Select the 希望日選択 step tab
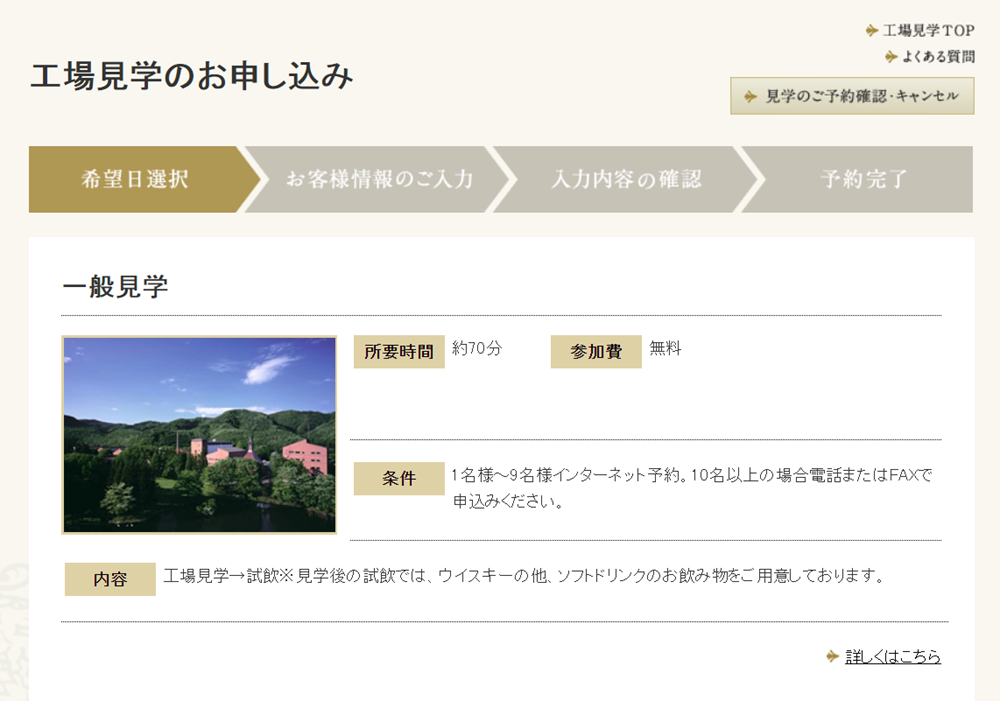This screenshot has height=701, width=1000. [x=135, y=180]
